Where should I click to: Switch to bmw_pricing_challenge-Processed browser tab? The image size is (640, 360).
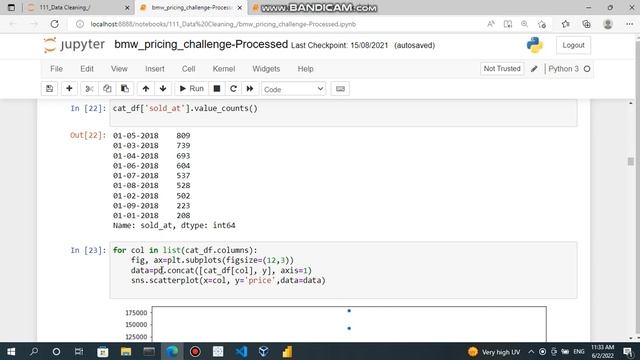190,8
